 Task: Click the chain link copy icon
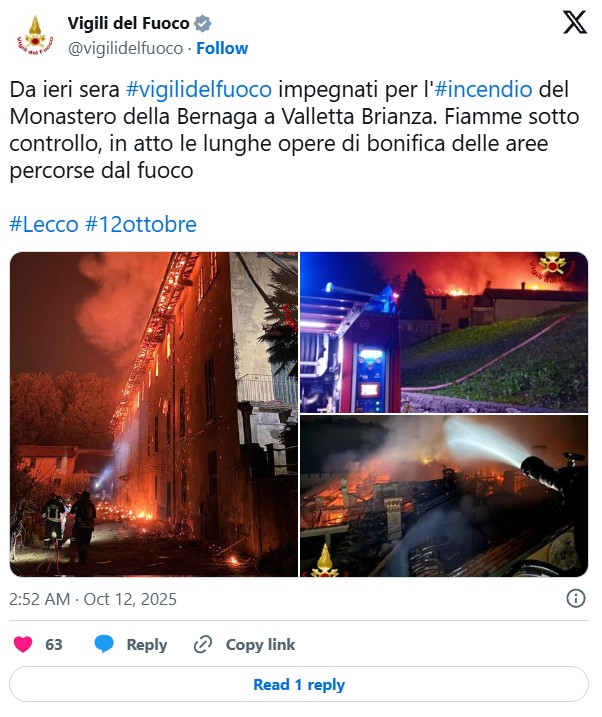(202, 644)
